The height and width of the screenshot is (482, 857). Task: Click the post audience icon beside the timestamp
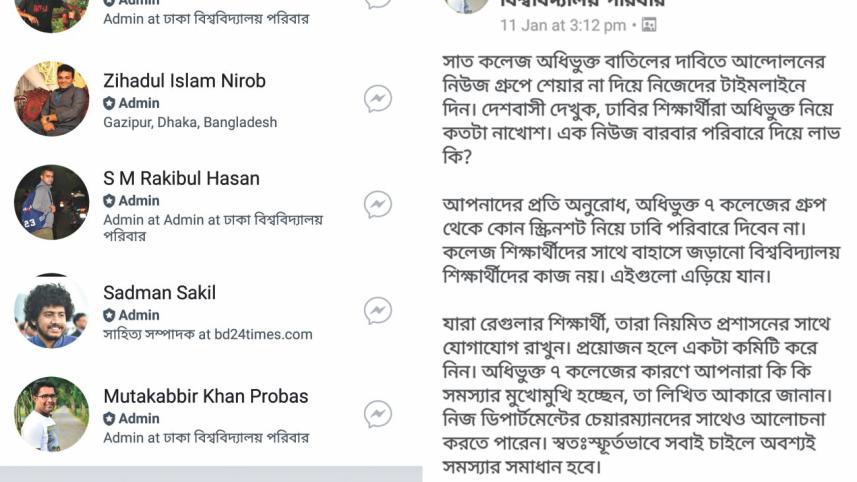(x=648, y=24)
